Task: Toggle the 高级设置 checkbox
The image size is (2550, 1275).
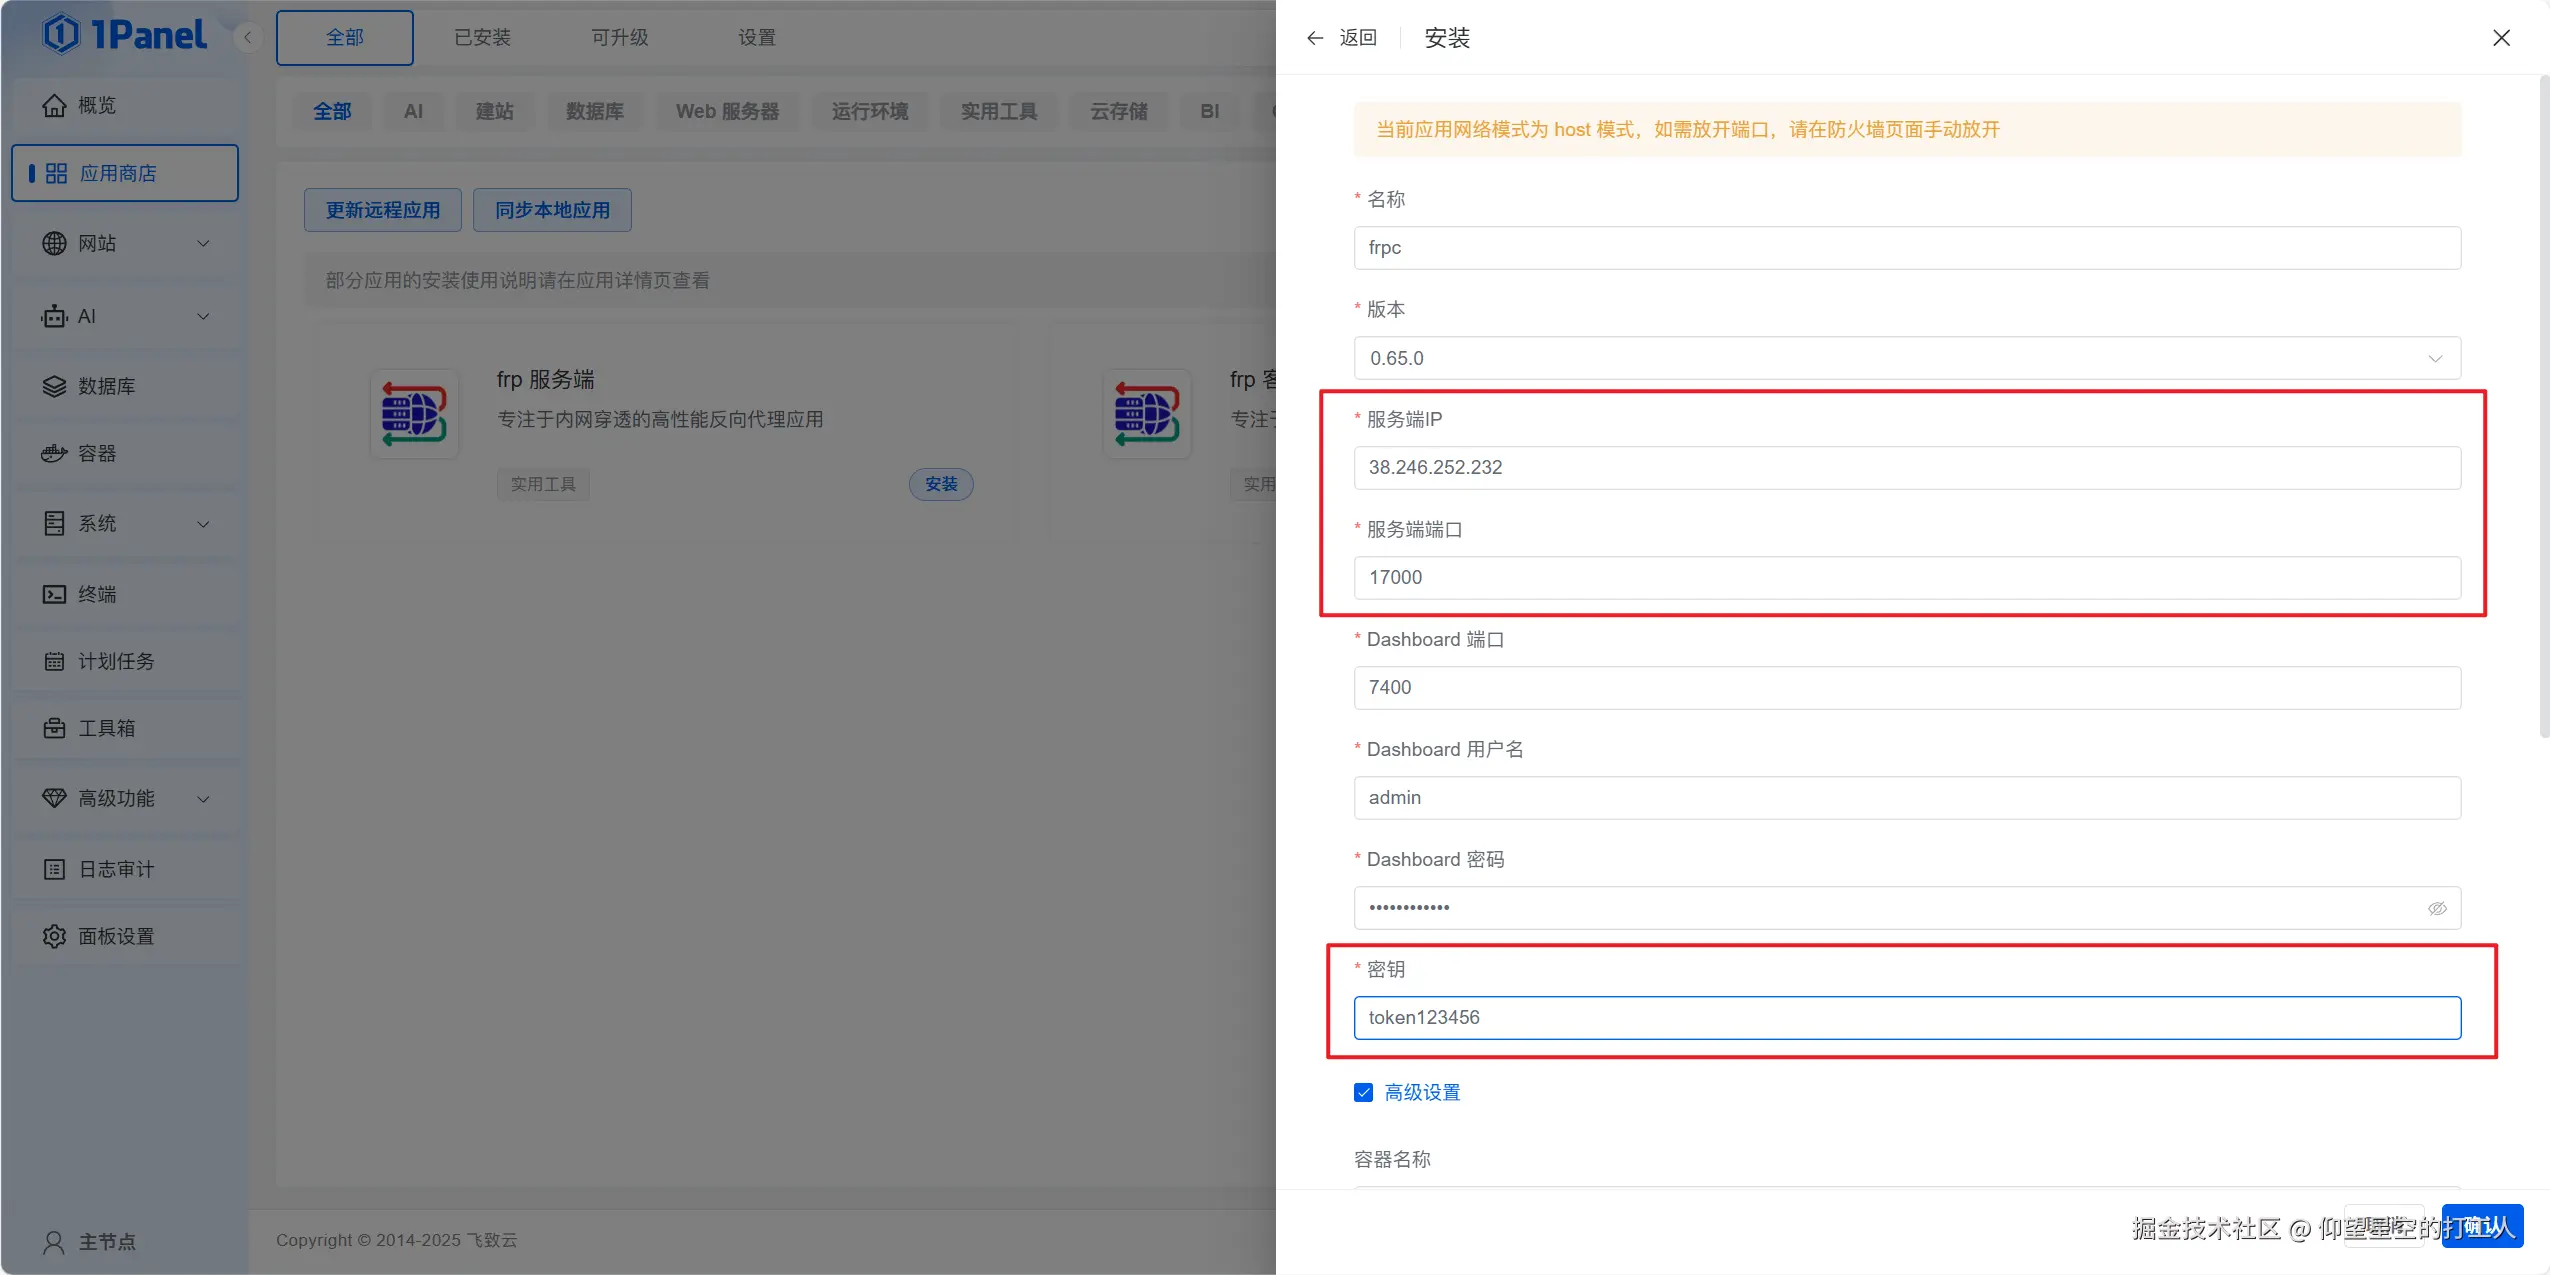Action: [1363, 1092]
